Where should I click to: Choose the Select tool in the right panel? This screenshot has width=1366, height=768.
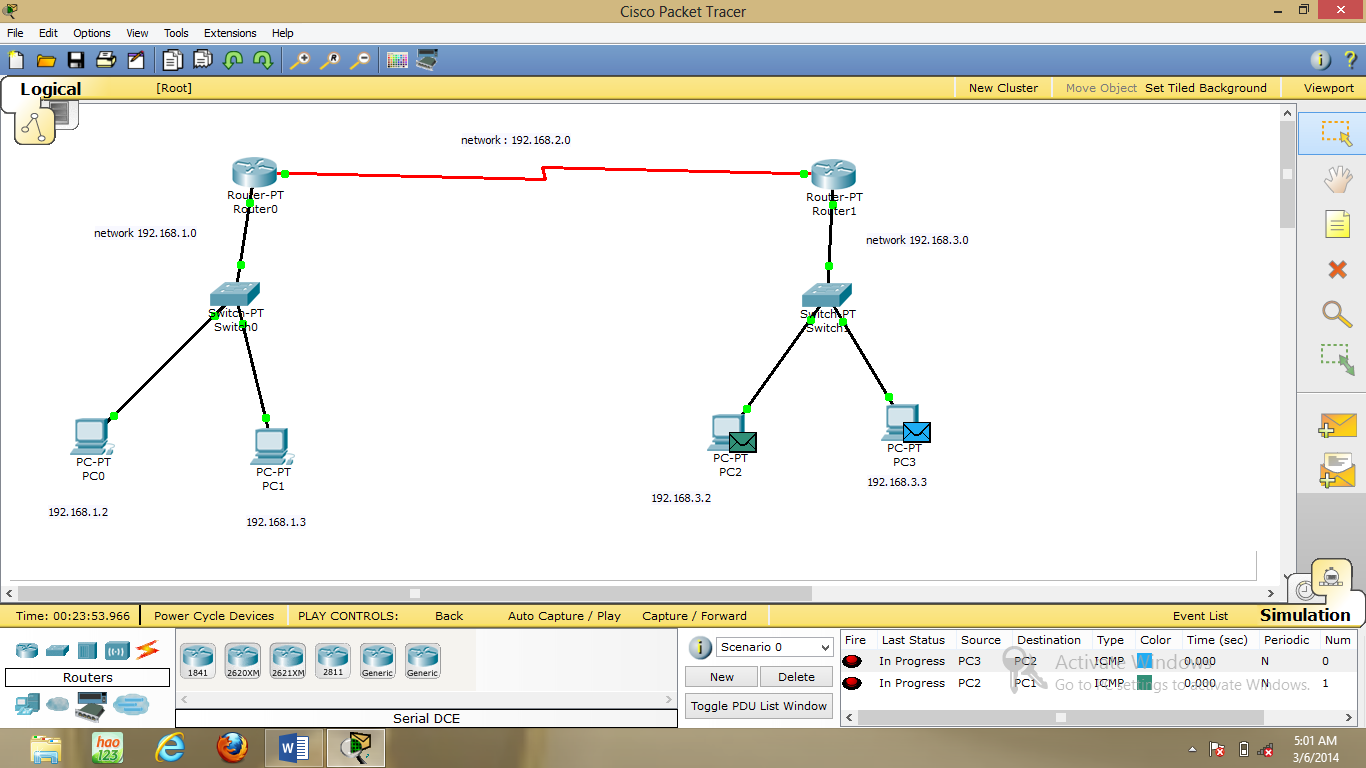pyautogui.click(x=1337, y=133)
